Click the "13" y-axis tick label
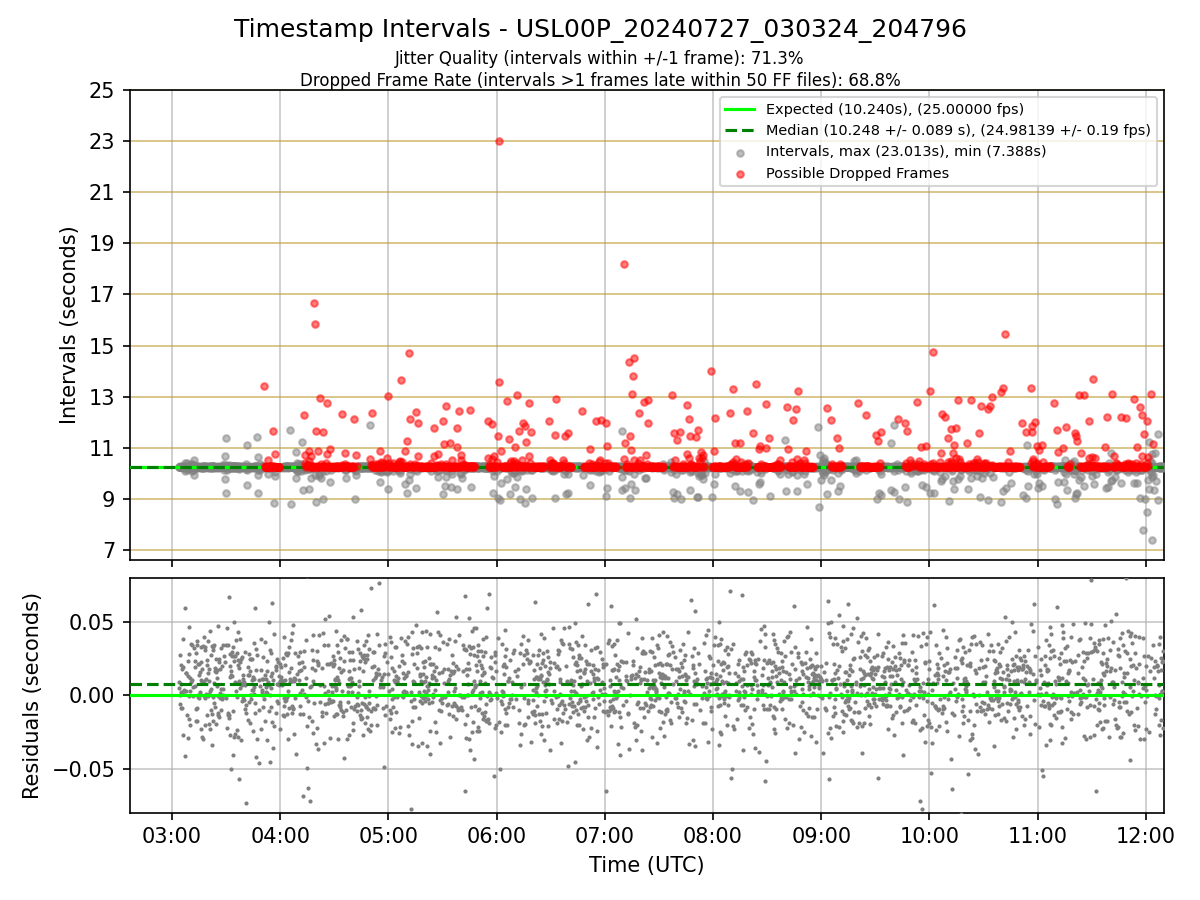The image size is (1200, 900). point(103,397)
